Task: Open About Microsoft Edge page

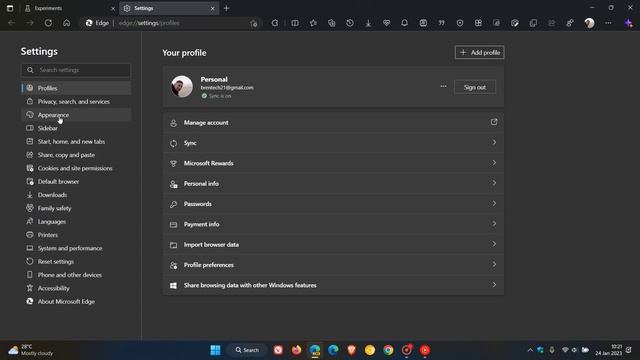Action: (x=76, y=302)
